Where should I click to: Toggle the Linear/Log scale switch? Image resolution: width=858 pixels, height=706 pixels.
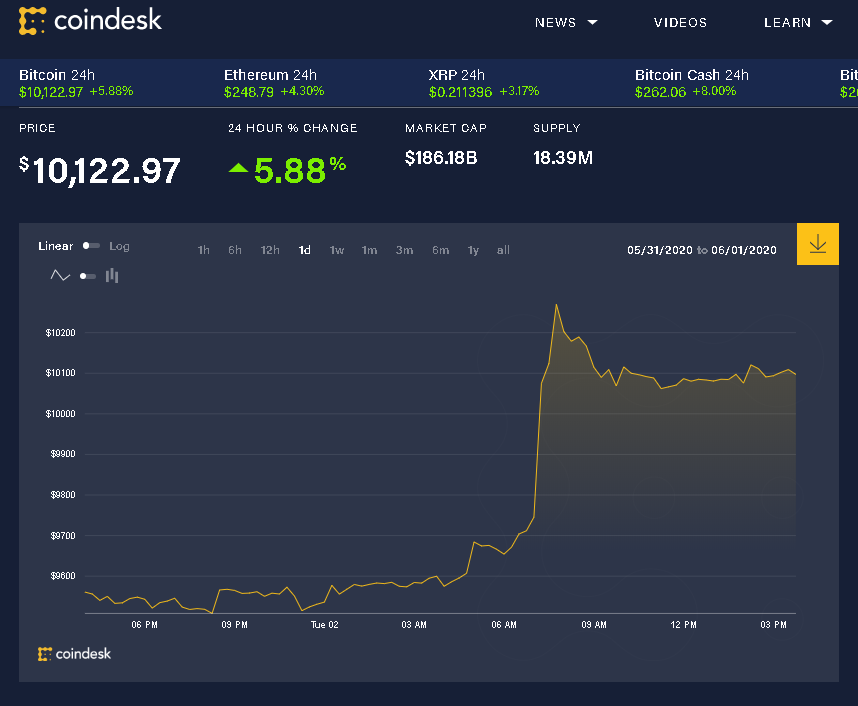tap(91, 246)
